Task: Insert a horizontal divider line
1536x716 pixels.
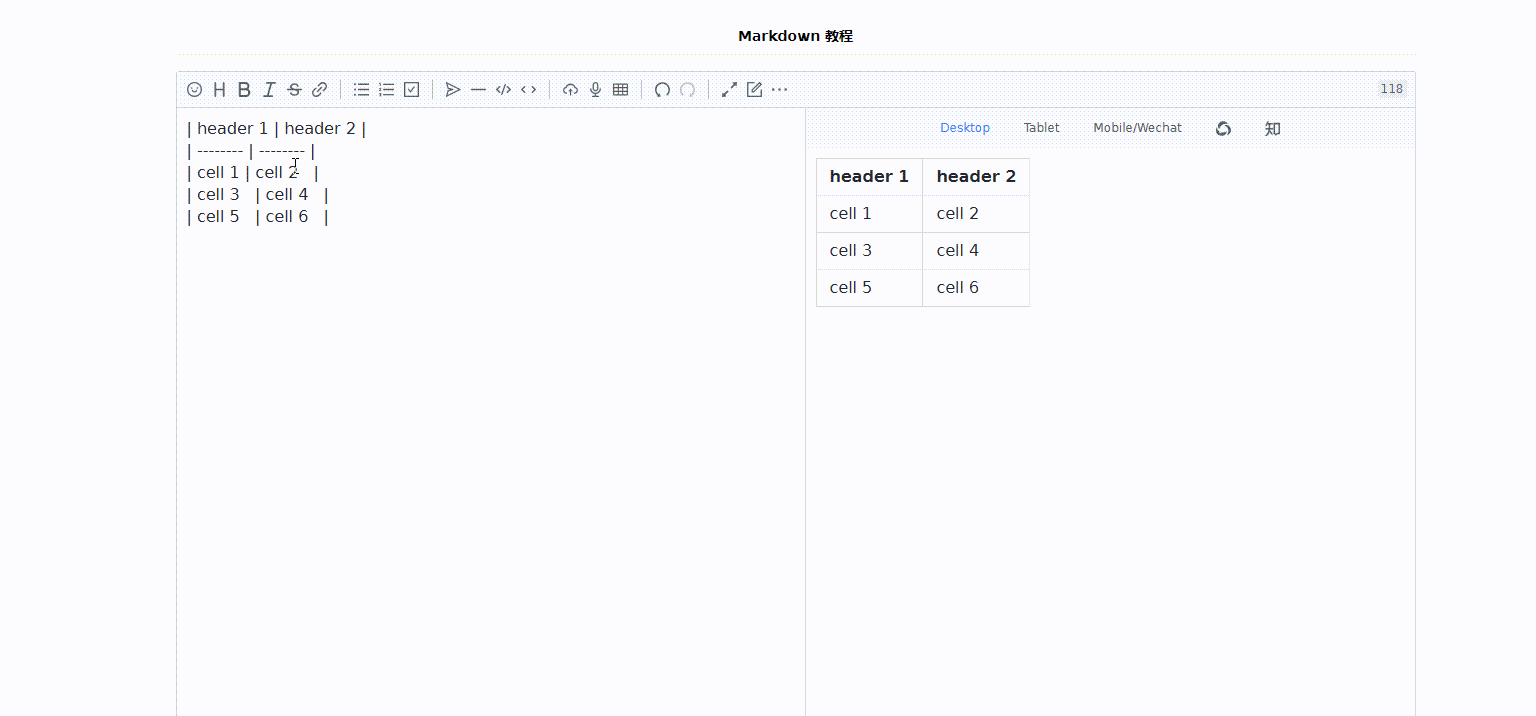Action: pyautogui.click(x=478, y=90)
